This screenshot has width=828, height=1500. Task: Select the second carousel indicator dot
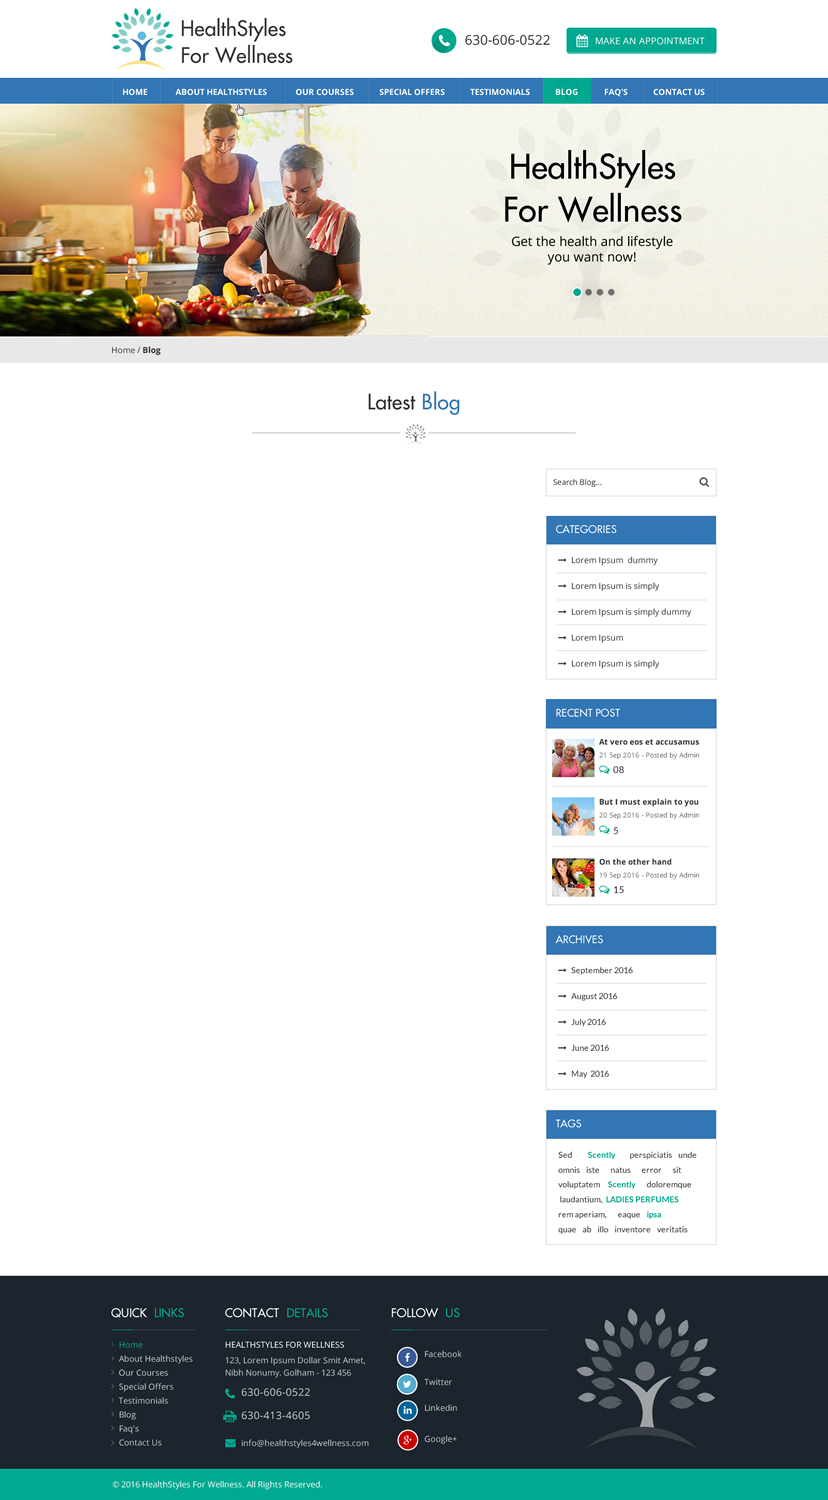pos(588,292)
